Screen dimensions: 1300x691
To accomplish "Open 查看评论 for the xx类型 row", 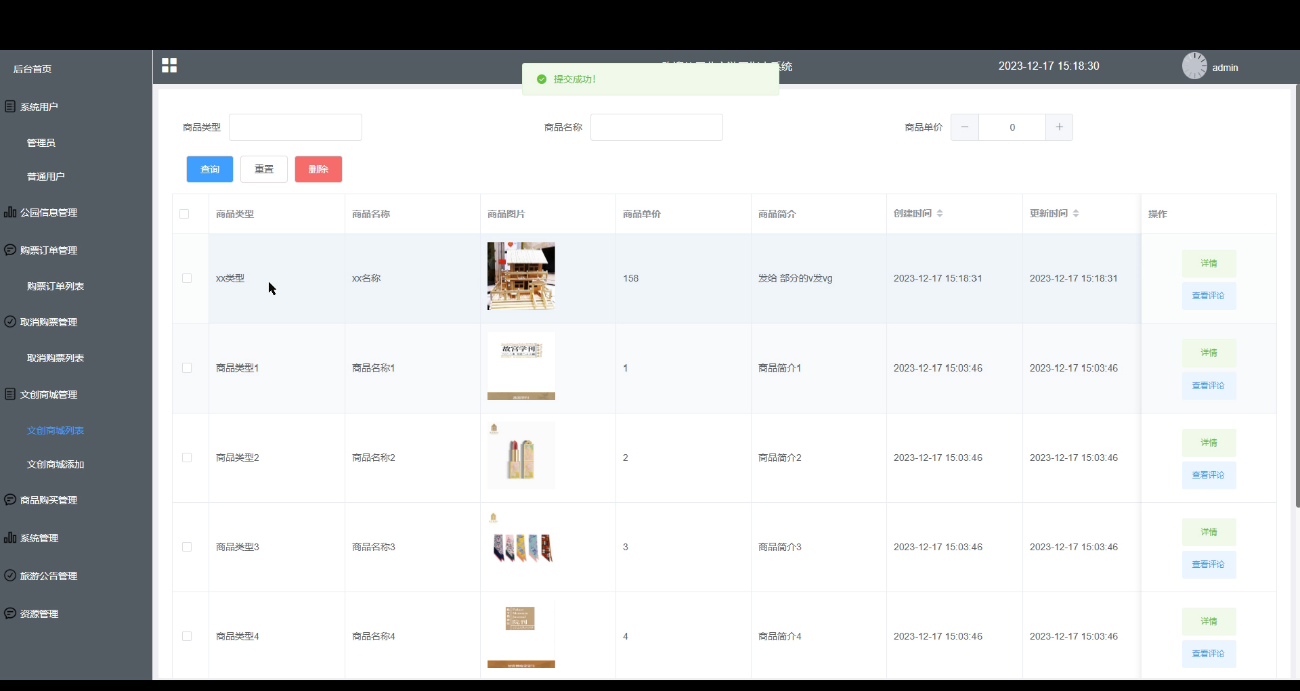I will point(1209,296).
